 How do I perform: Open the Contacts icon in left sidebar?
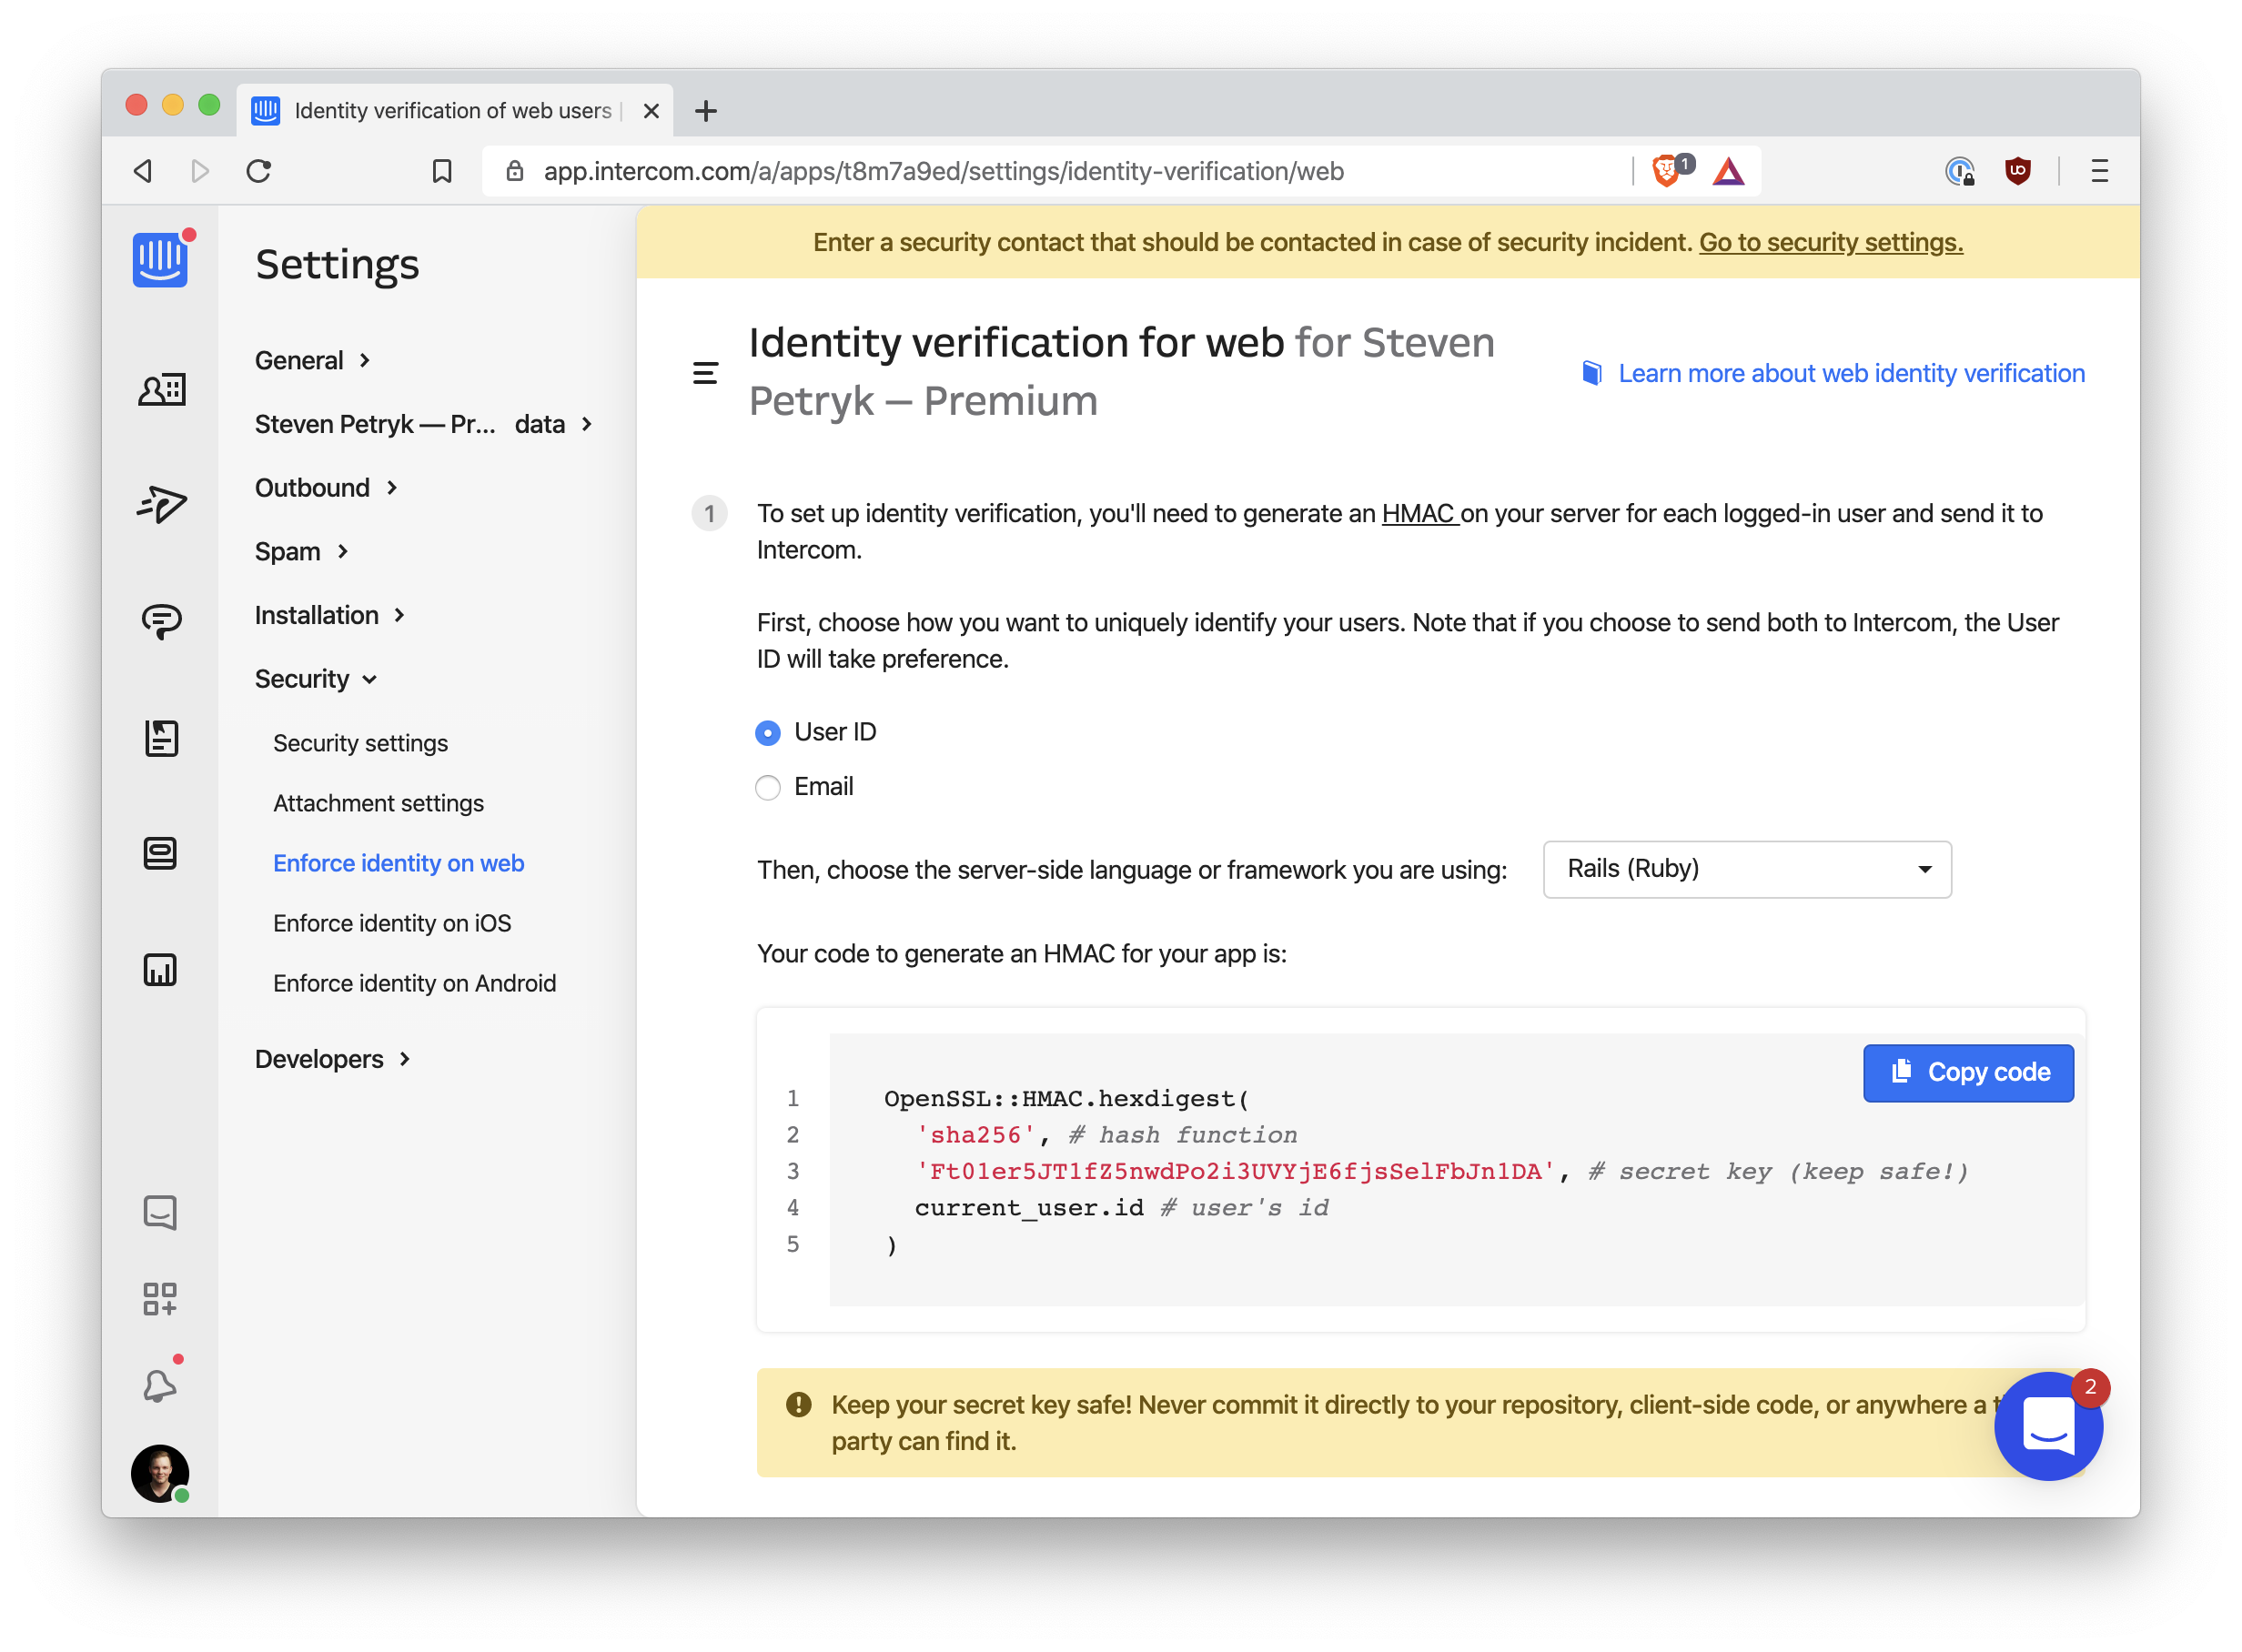[160, 389]
